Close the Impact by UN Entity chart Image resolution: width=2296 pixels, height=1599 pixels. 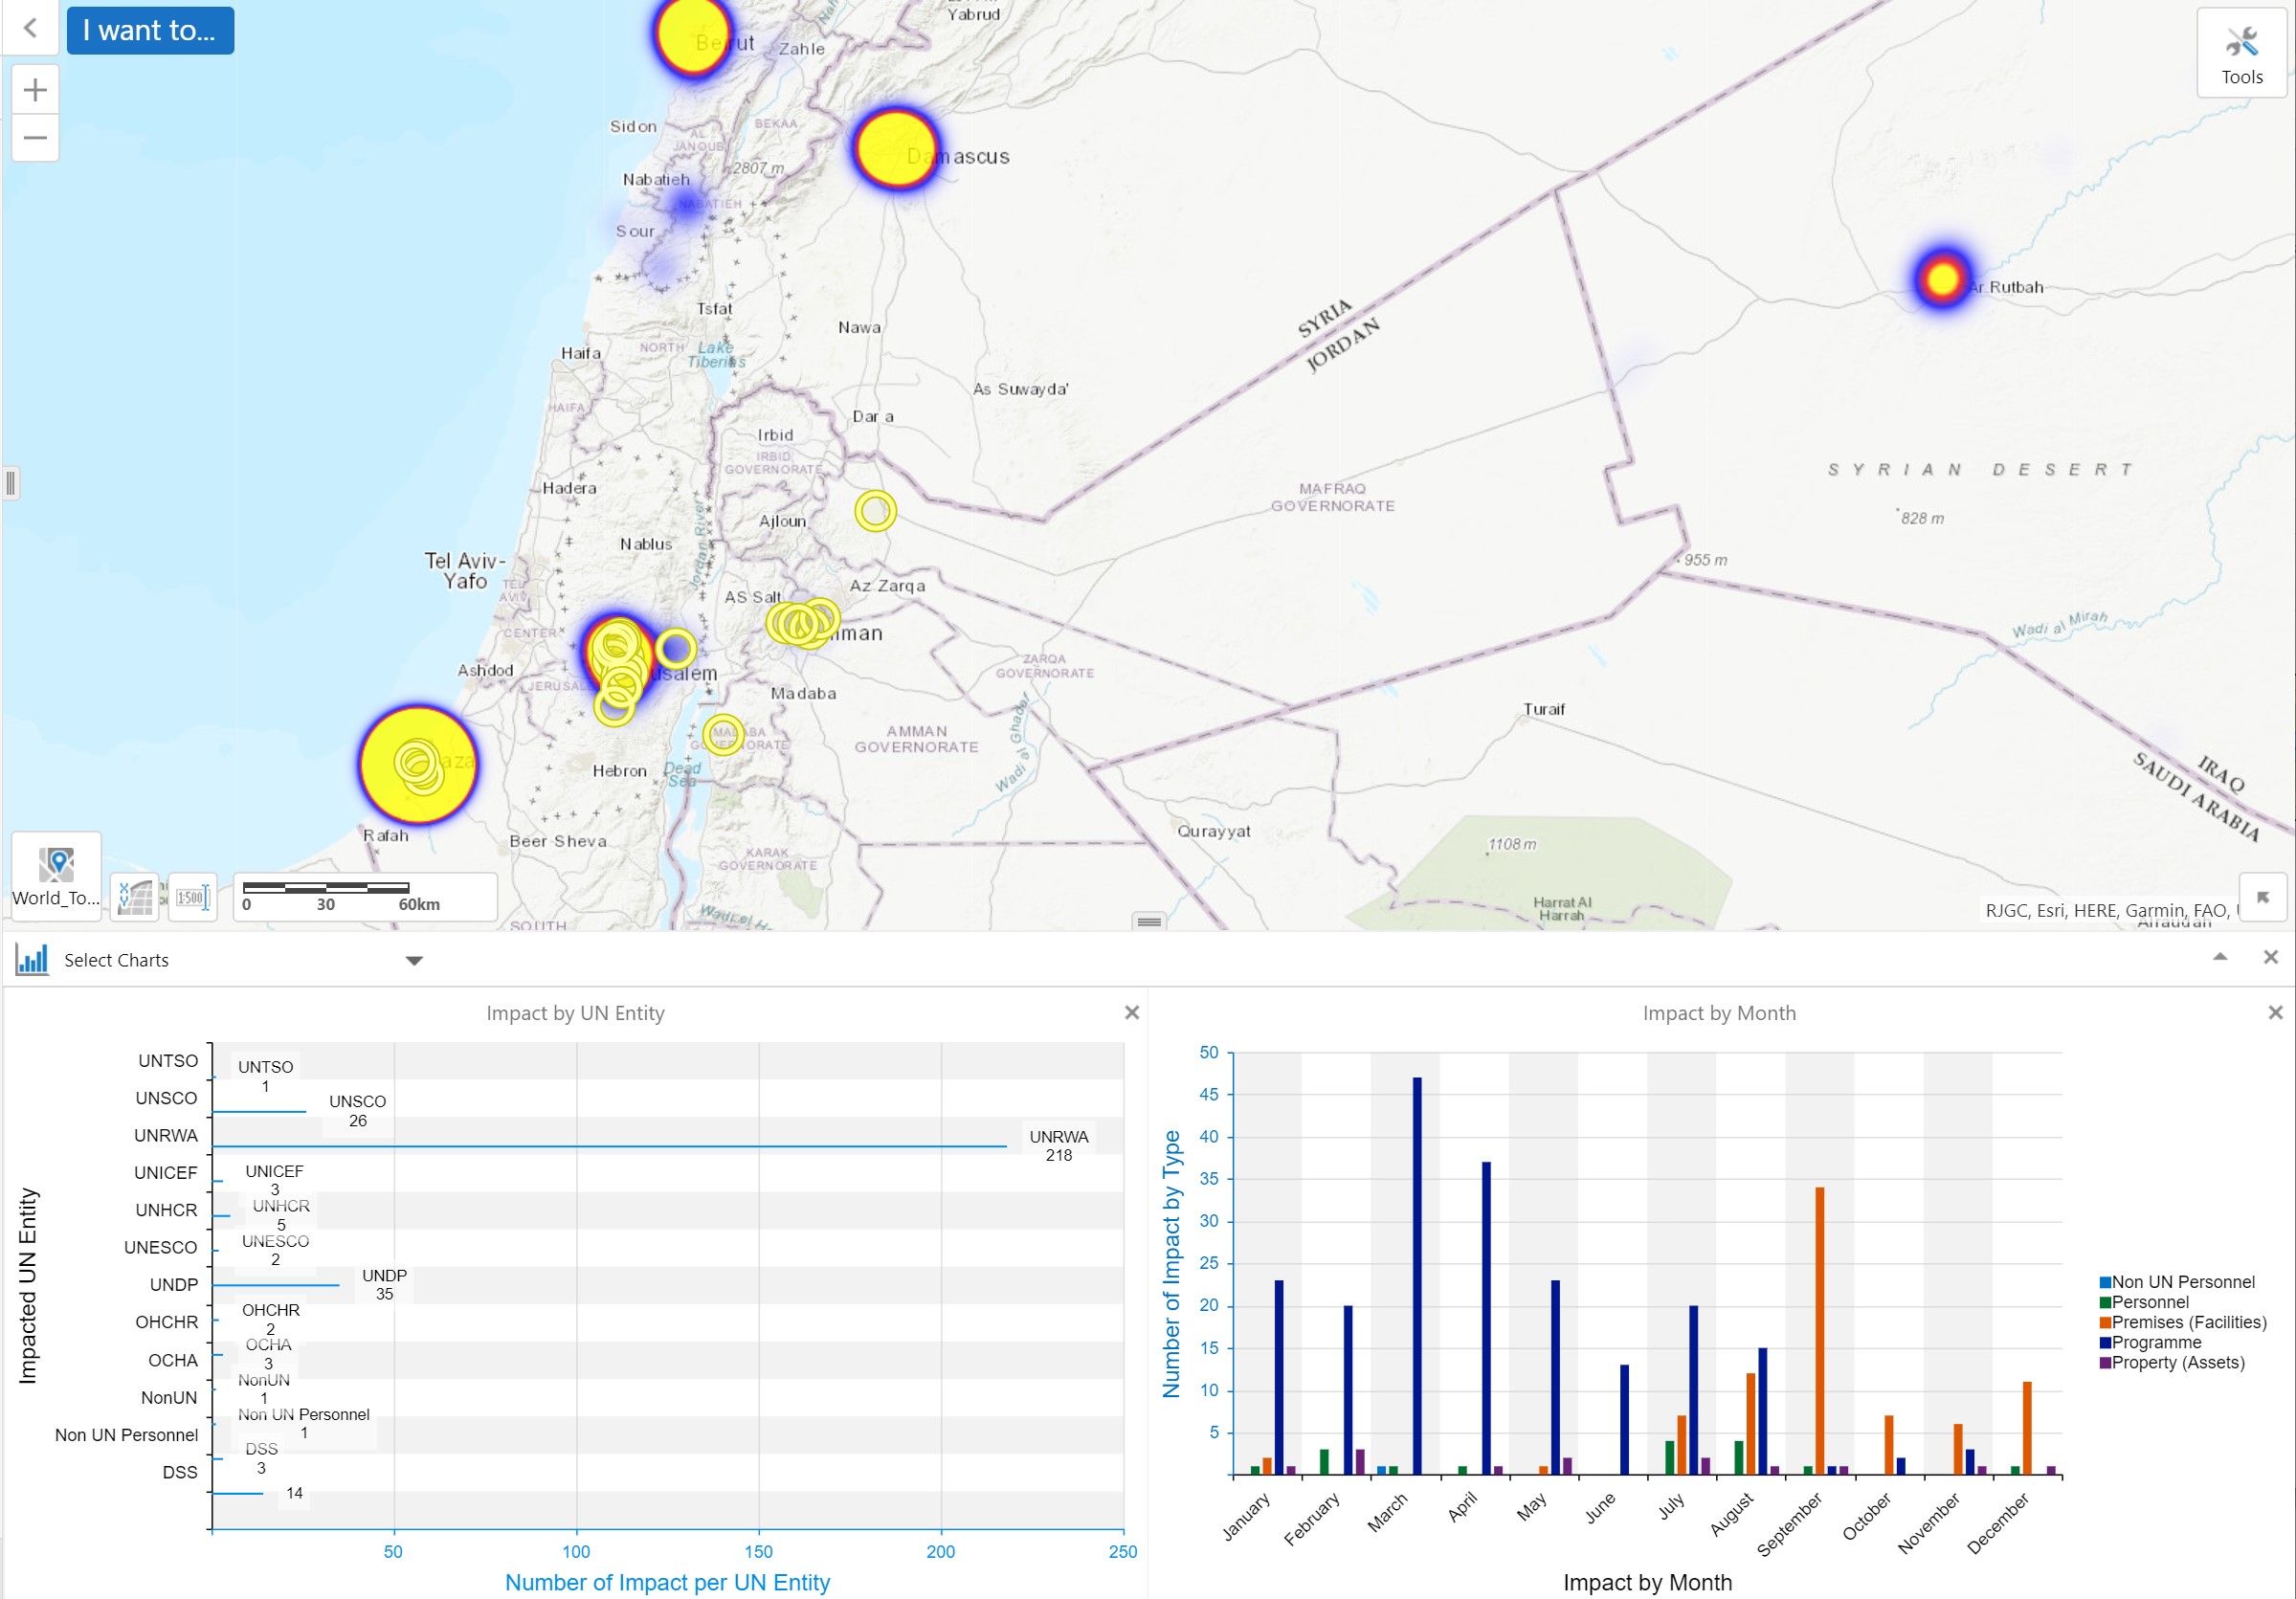(x=1131, y=1013)
